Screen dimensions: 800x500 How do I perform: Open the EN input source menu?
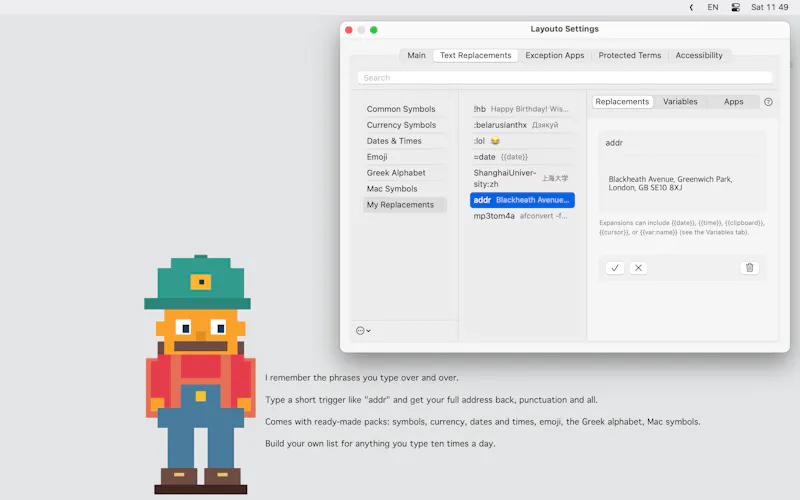(x=713, y=7)
